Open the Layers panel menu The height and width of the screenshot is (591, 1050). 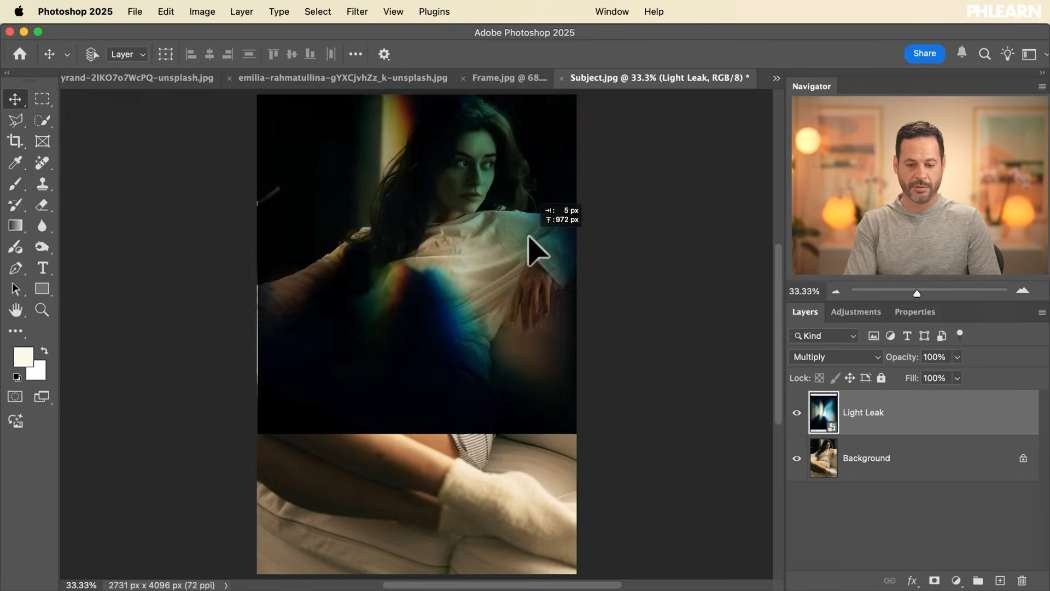coord(1042,313)
